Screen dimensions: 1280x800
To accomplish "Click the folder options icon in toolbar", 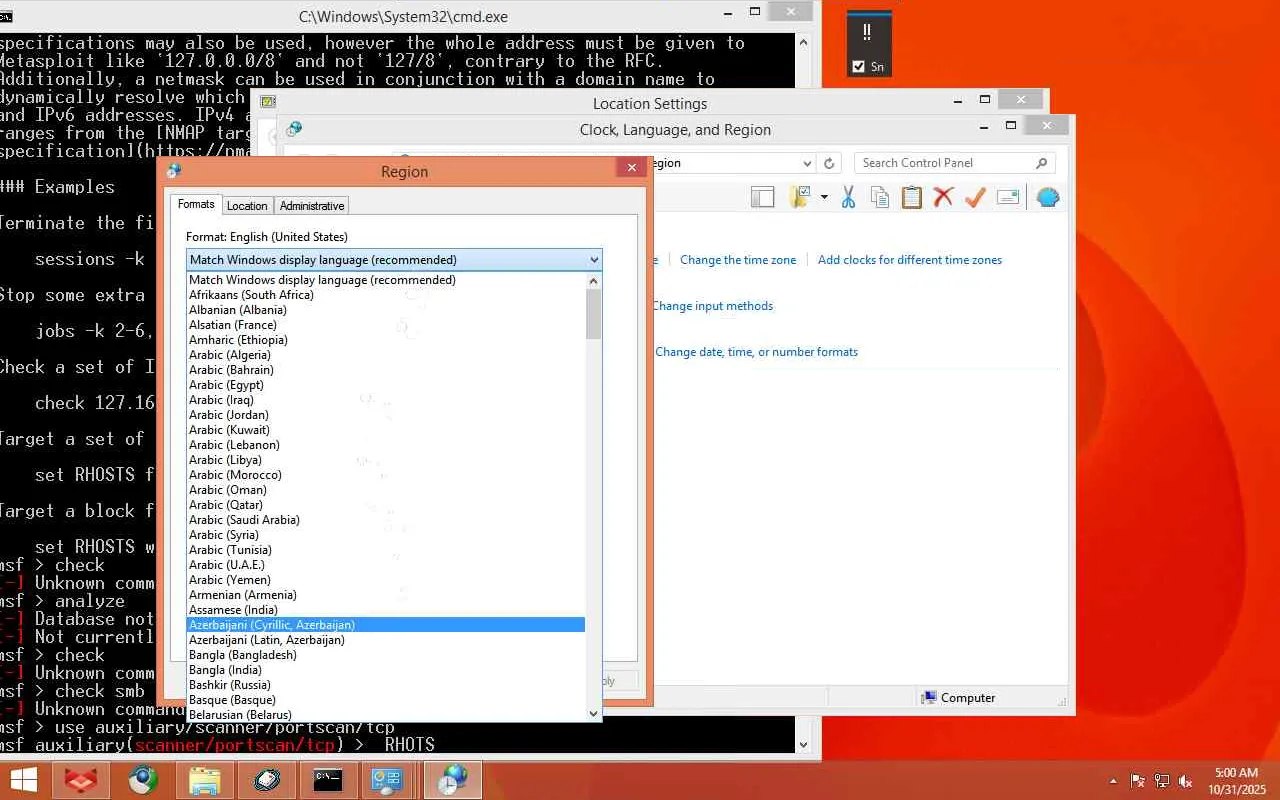I will (x=799, y=197).
